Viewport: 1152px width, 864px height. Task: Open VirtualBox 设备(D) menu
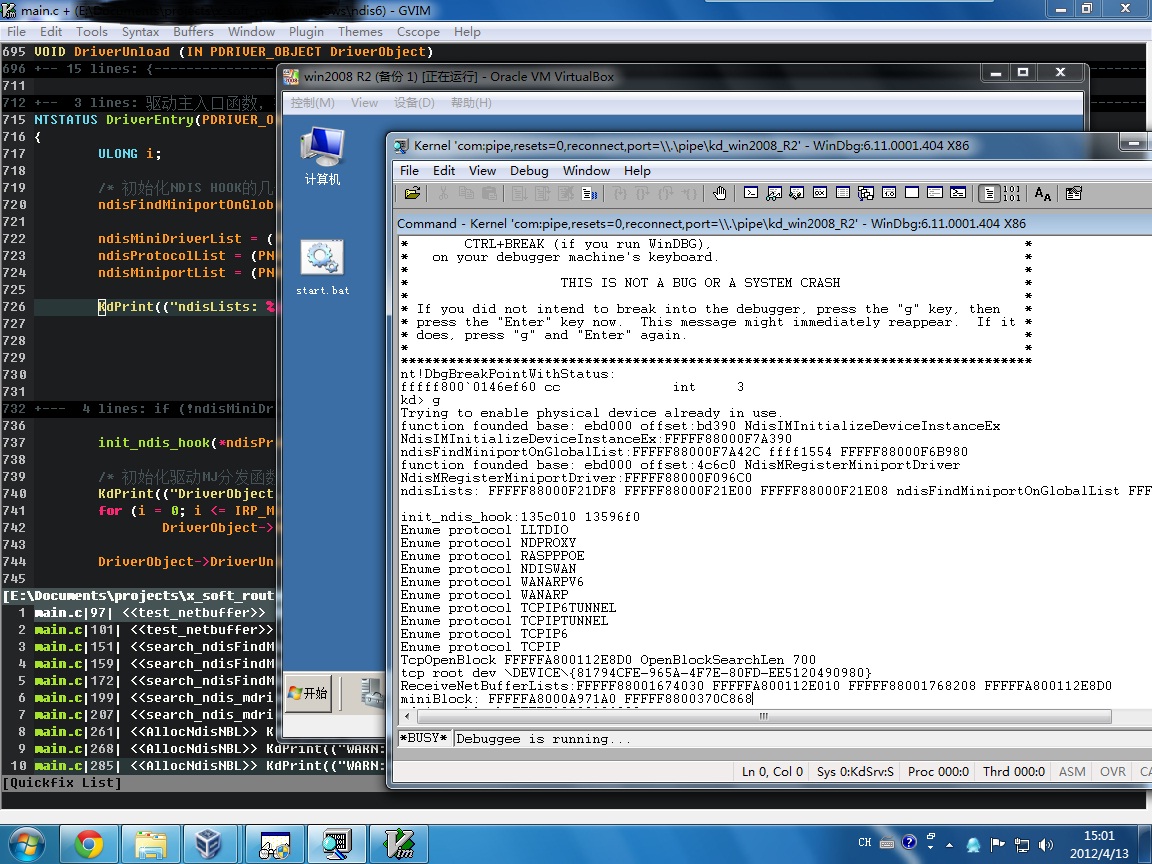[x=414, y=103]
